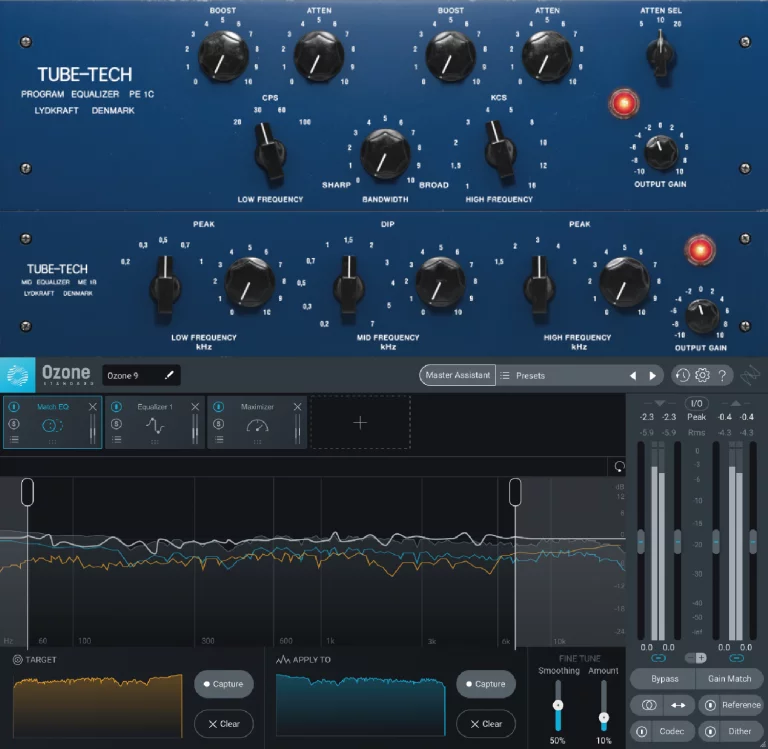The height and width of the screenshot is (749, 768).
Task: Click Capture in the APPLY TO section
Action: (x=485, y=684)
